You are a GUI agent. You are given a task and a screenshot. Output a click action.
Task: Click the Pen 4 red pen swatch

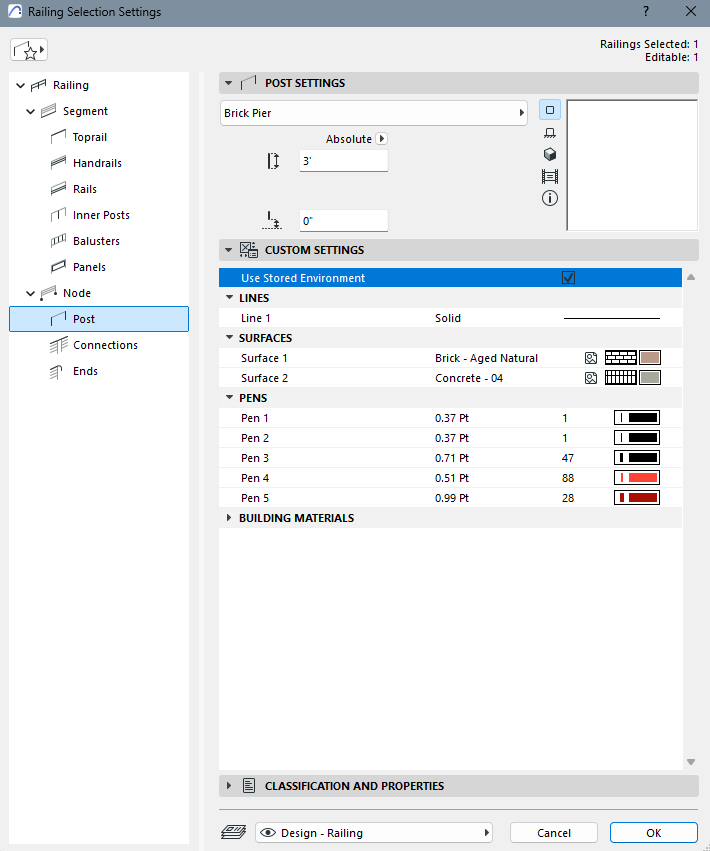coord(637,478)
